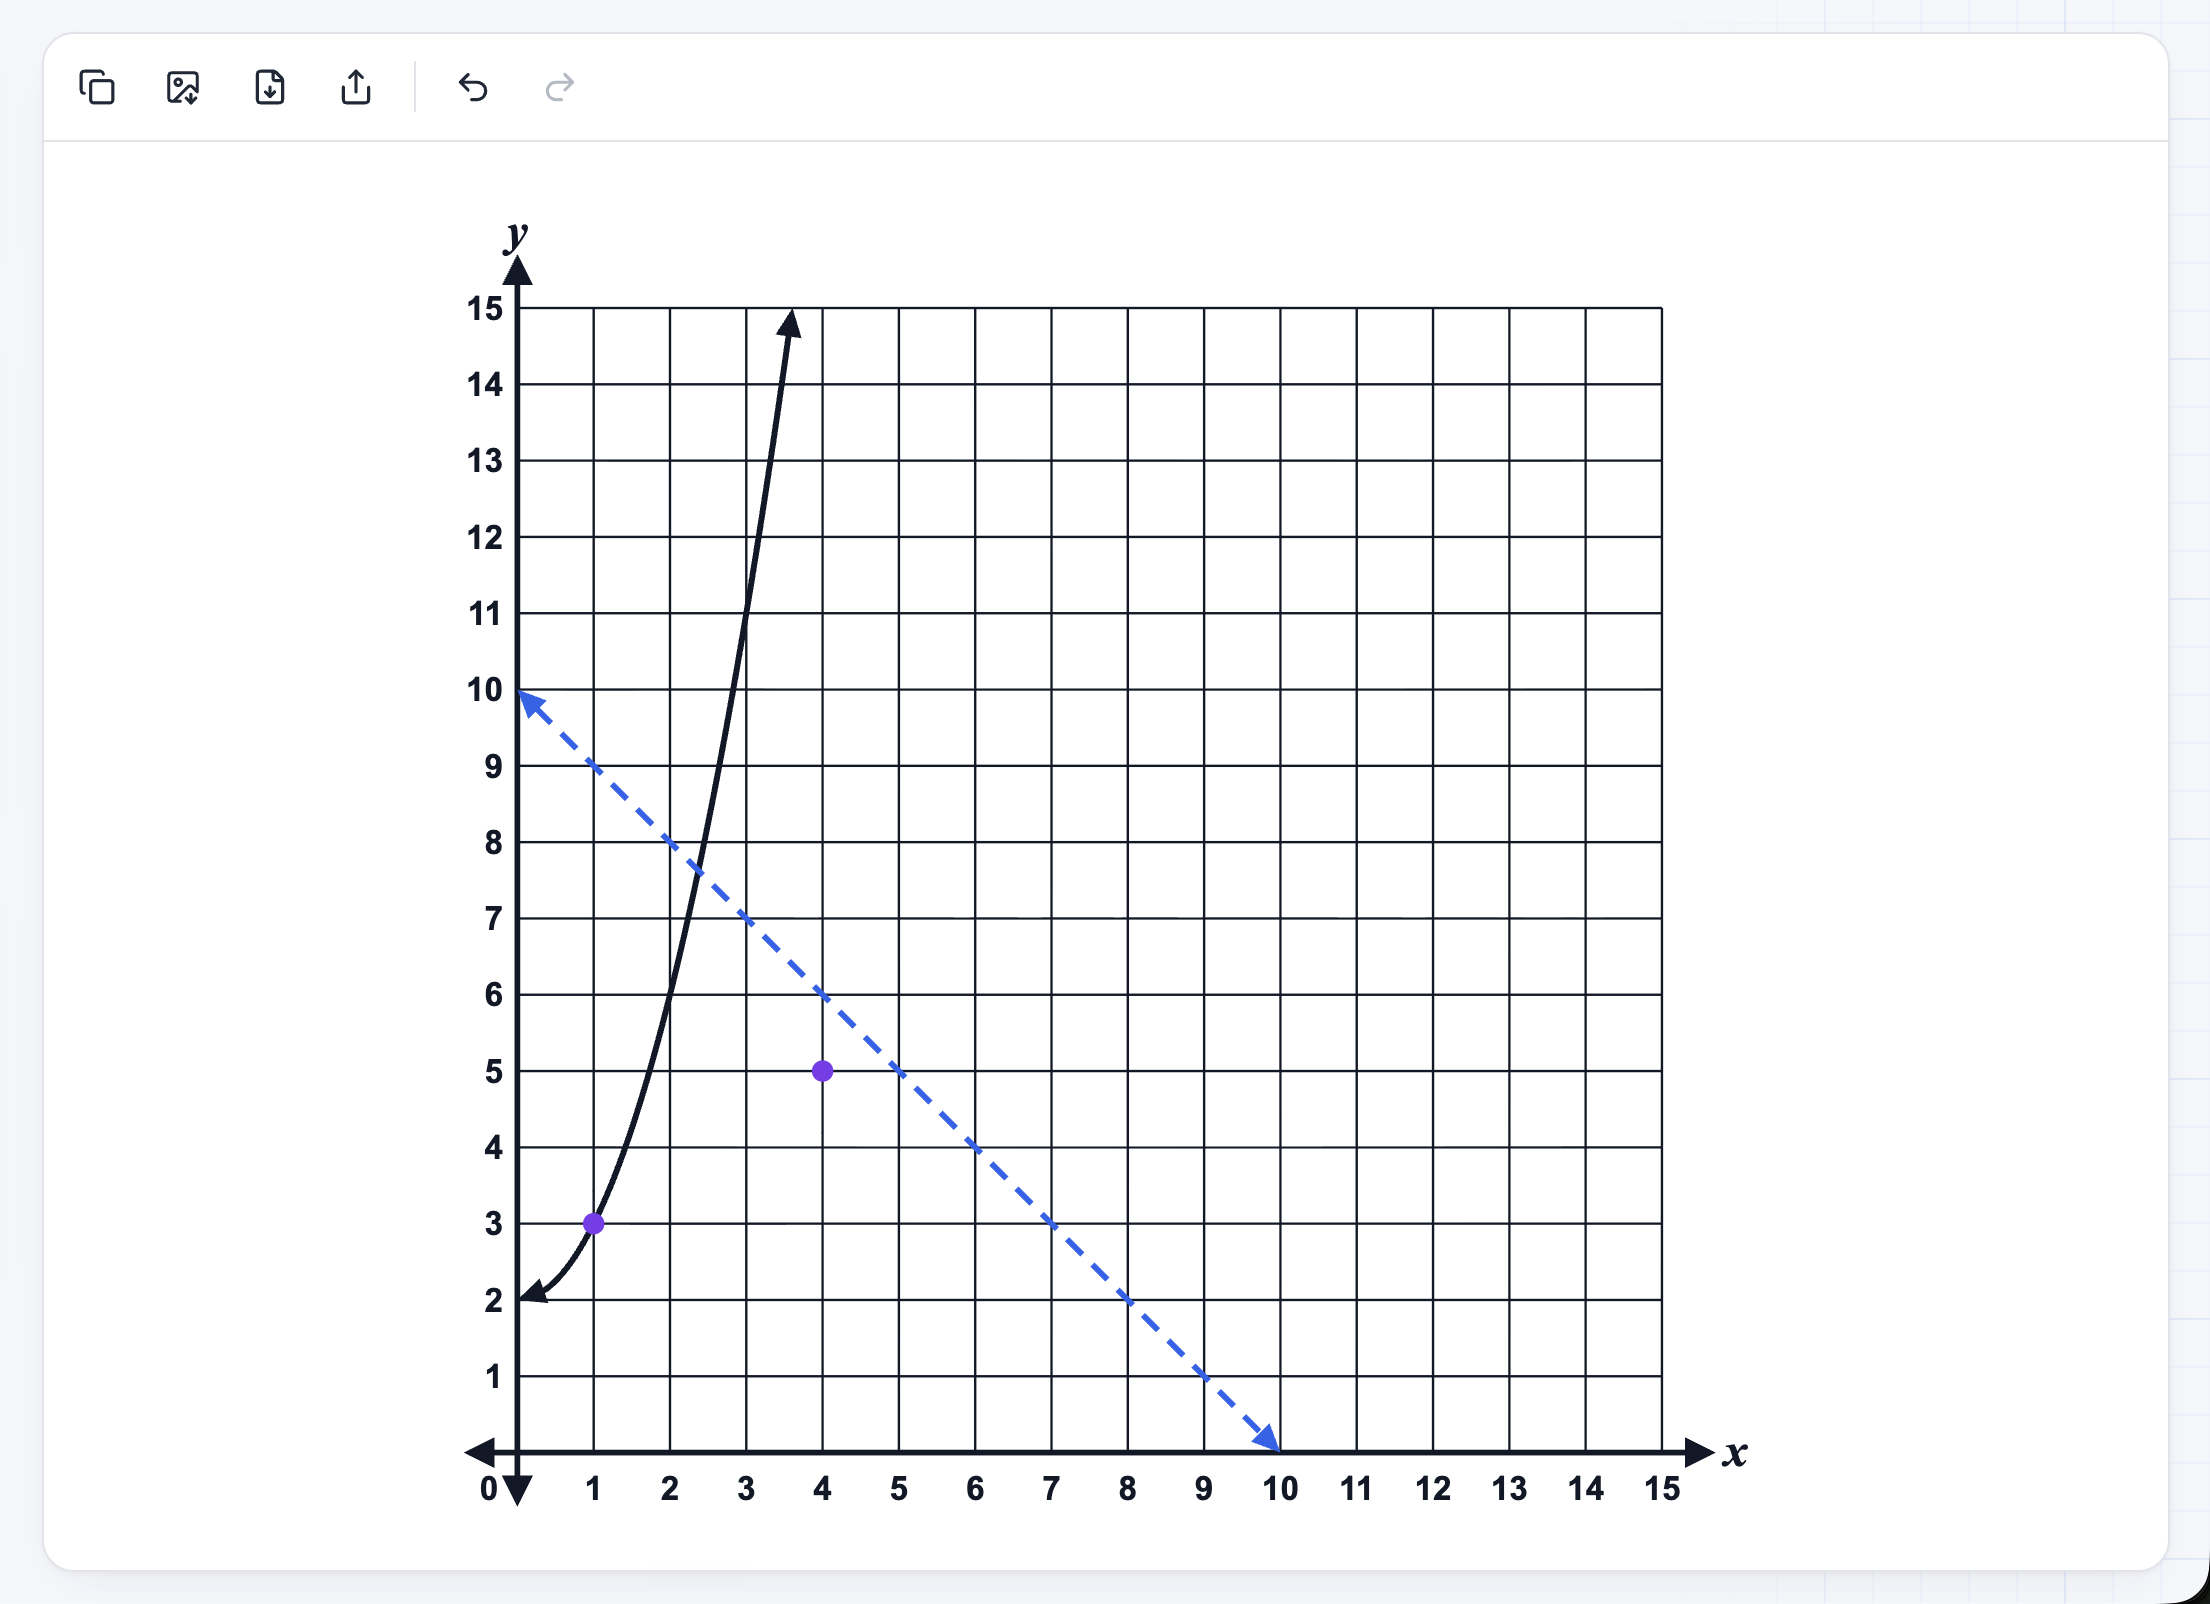Click the y-axis label "15"

(485, 309)
